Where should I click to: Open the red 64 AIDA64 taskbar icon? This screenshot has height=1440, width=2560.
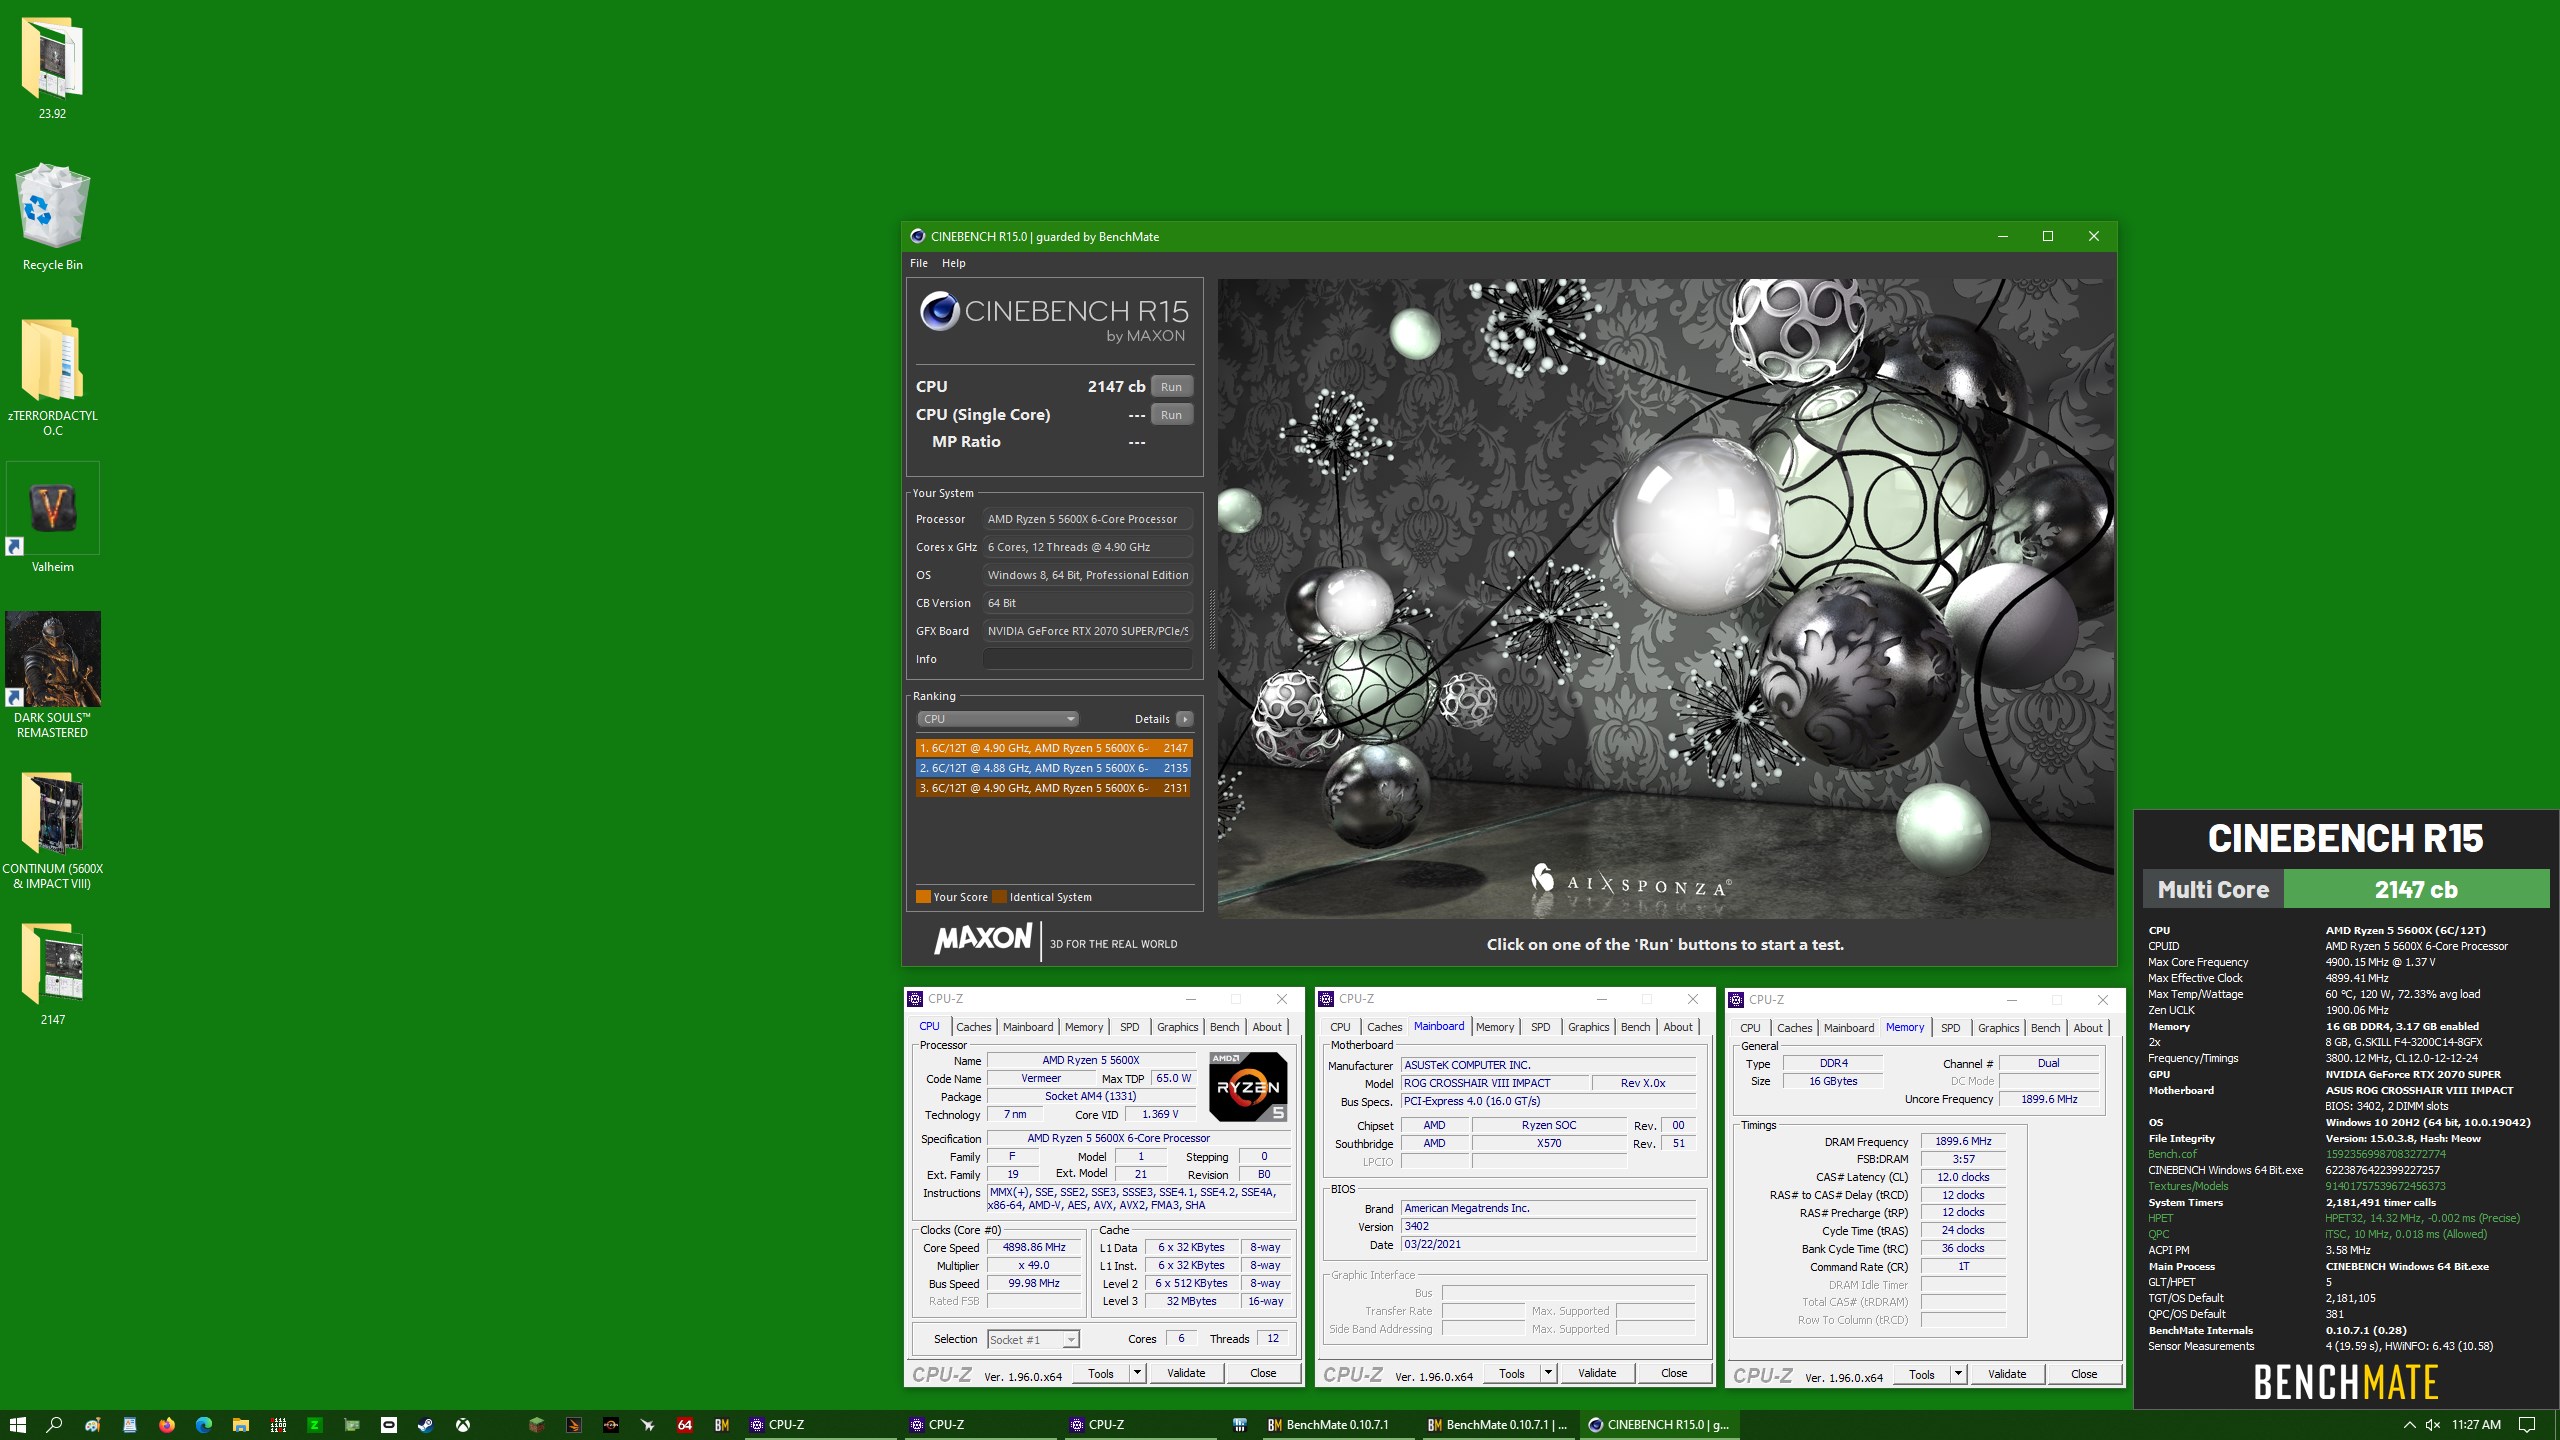pyautogui.click(x=685, y=1425)
